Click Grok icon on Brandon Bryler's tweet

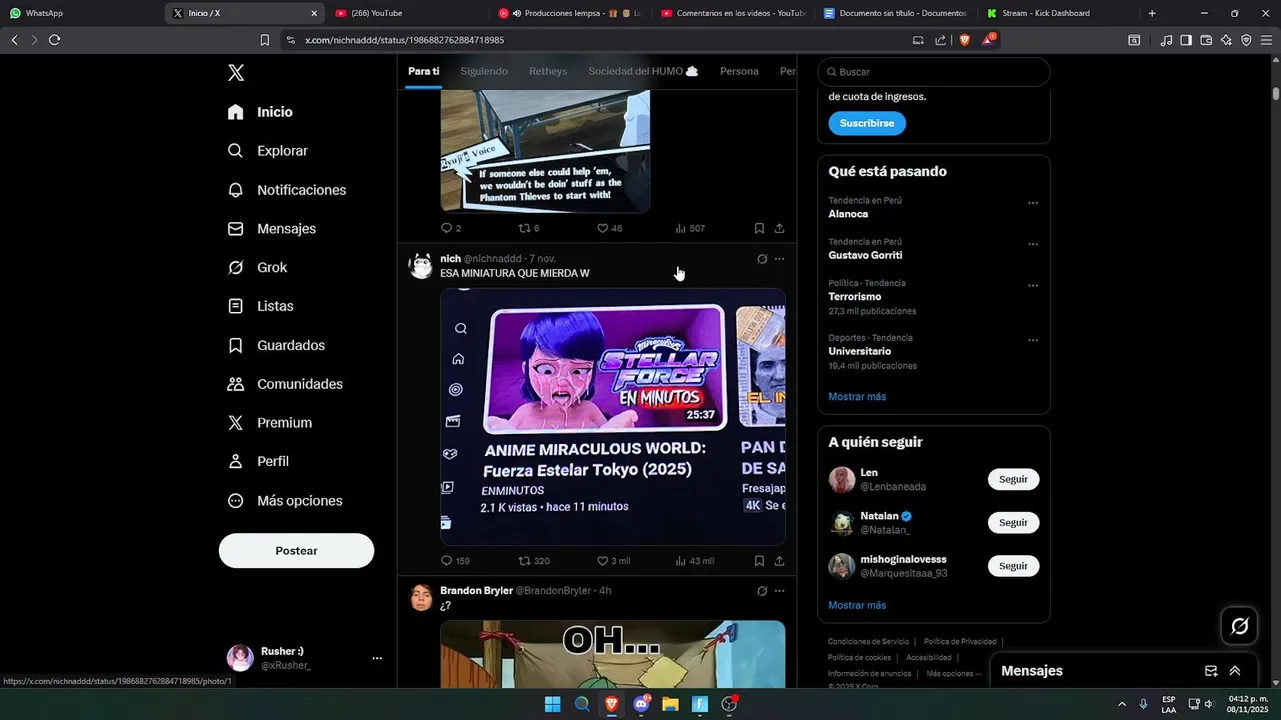pyautogui.click(x=762, y=591)
